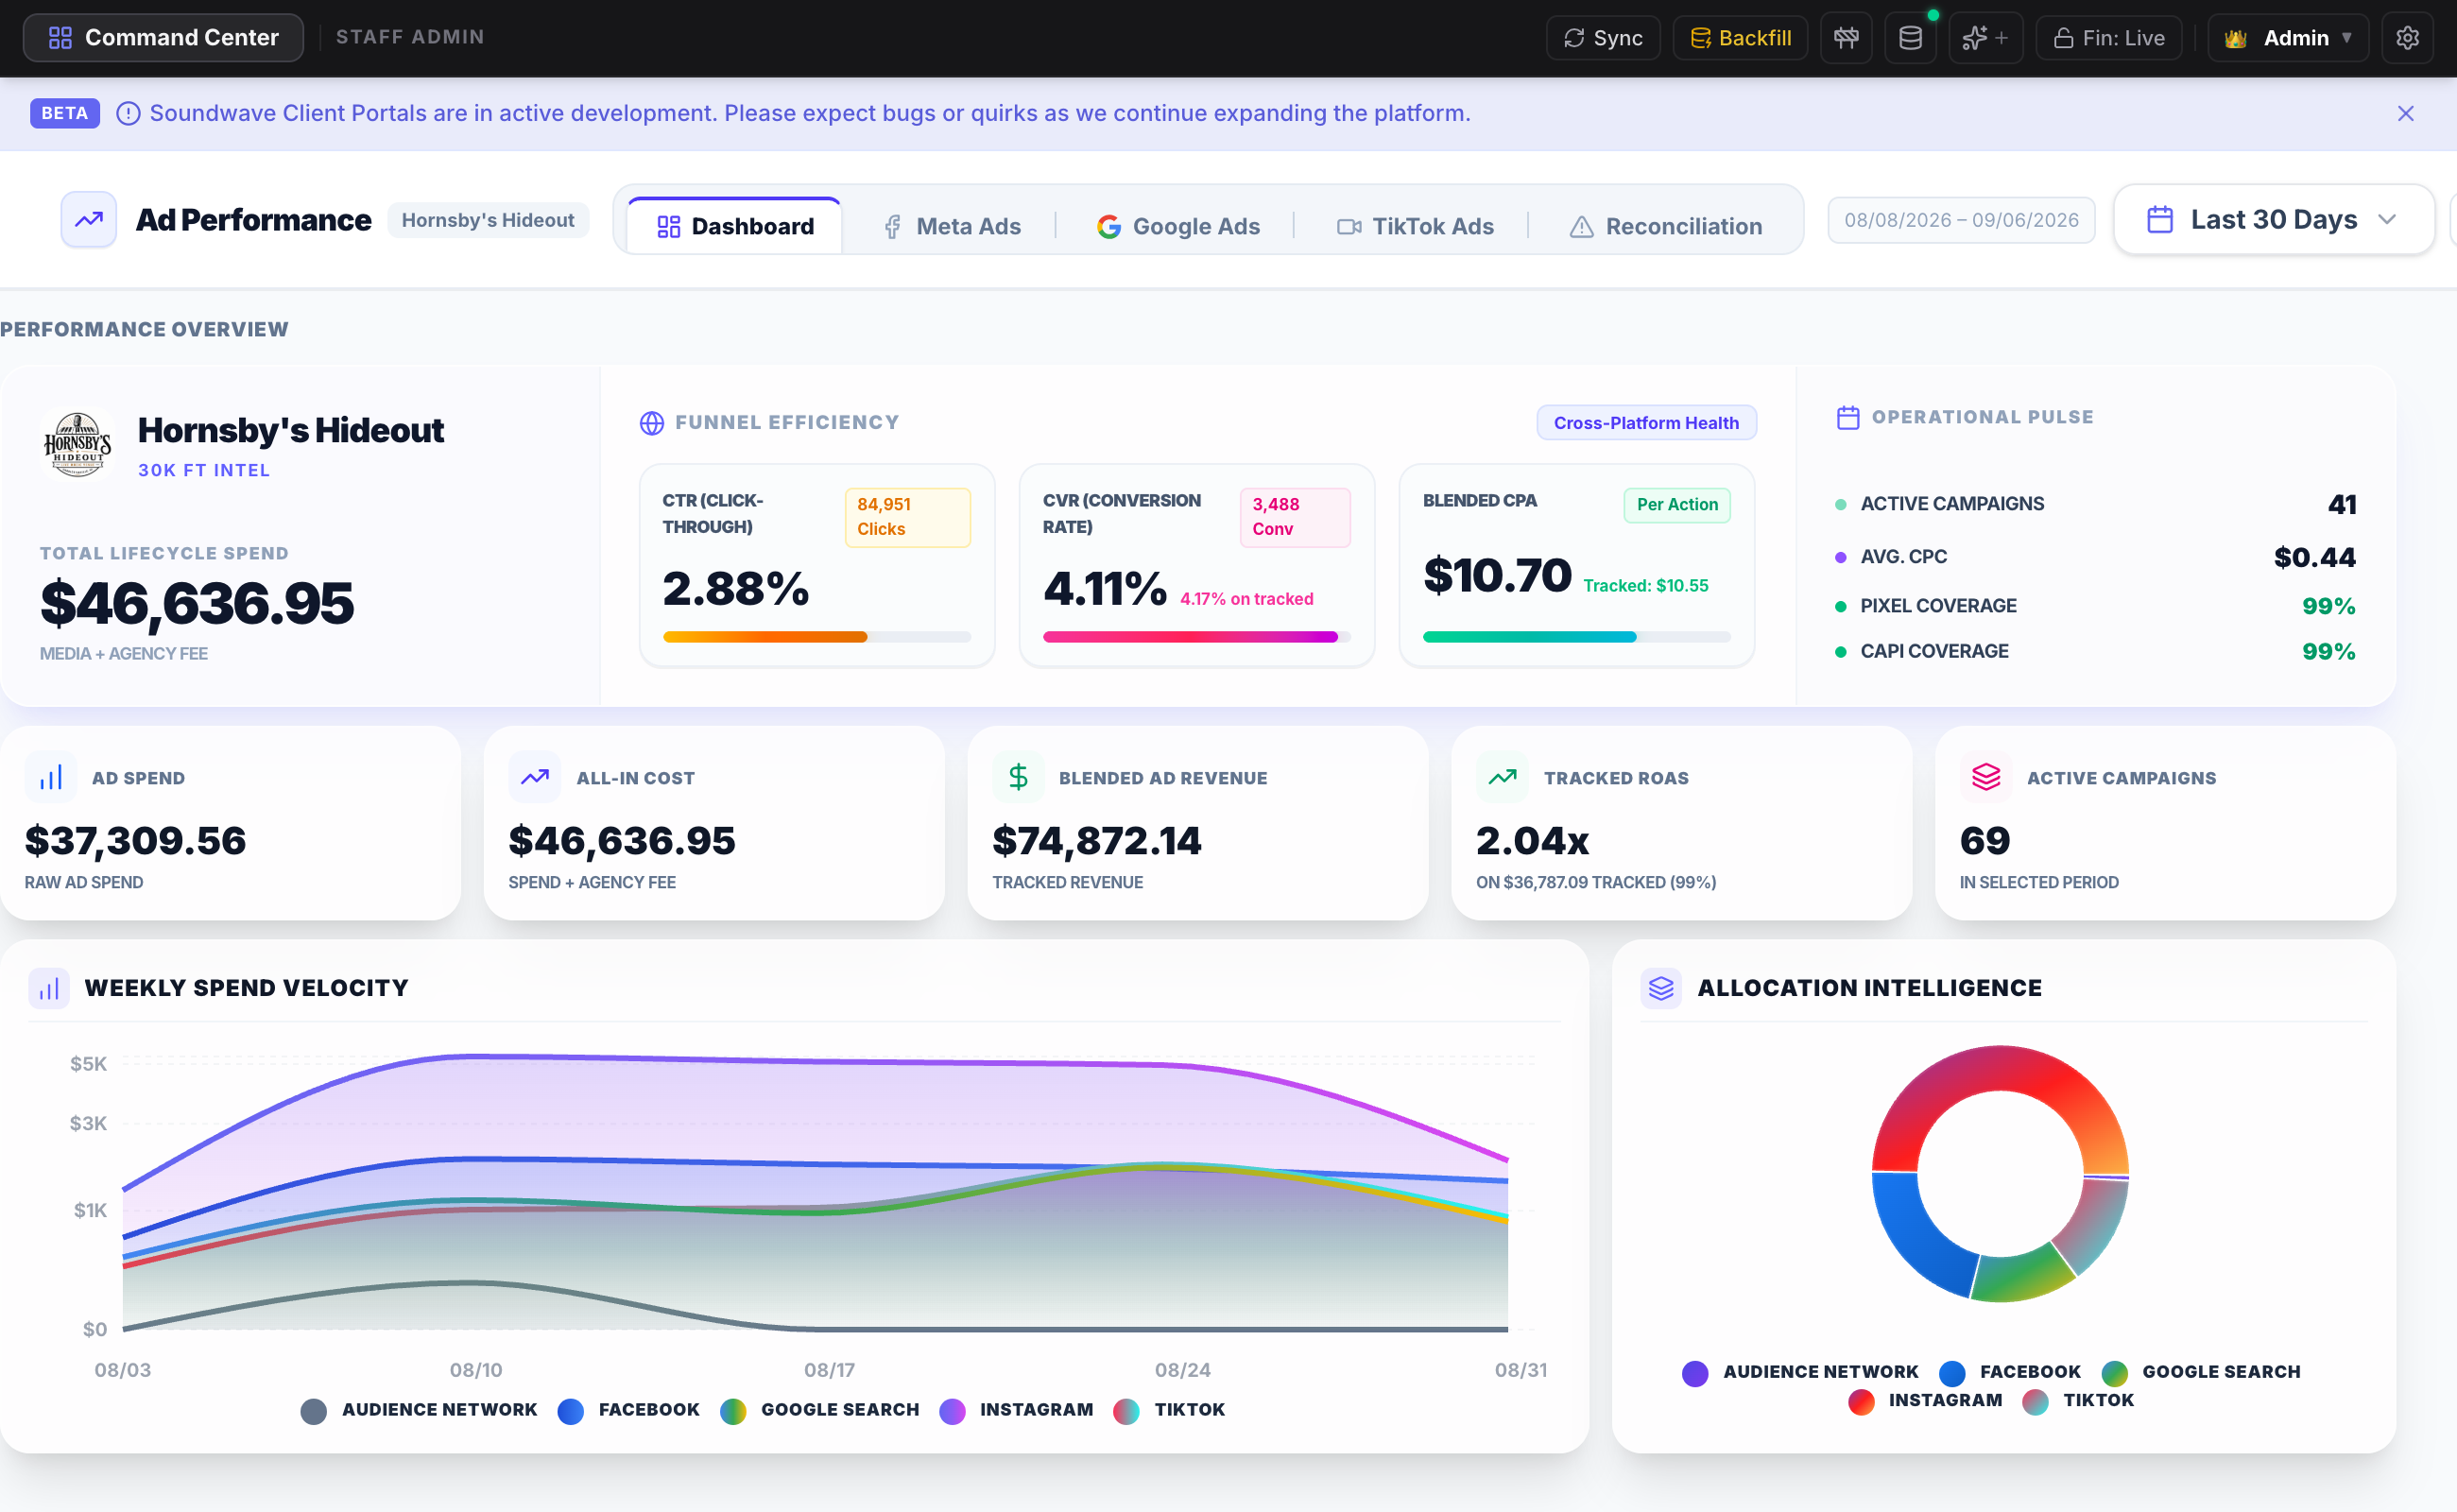Click the Pixel Coverage 99% value
This screenshot has width=2457, height=1512.
point(2328,606)
